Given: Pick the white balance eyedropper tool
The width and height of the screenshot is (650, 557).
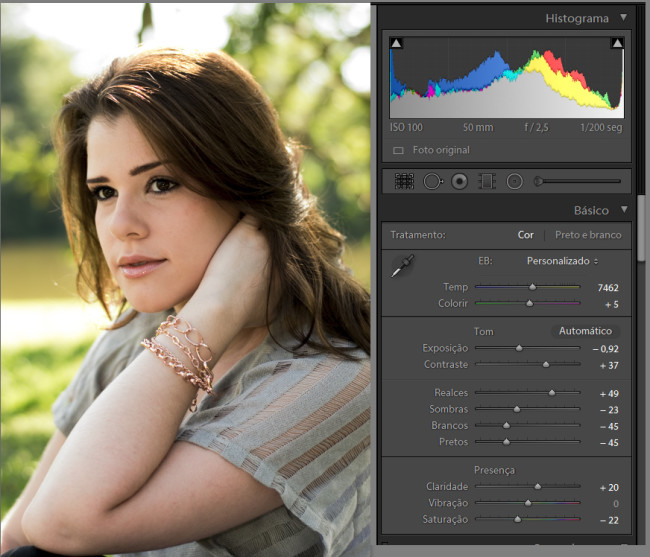Looking at the screenshot, I should (x=403, y=267).
